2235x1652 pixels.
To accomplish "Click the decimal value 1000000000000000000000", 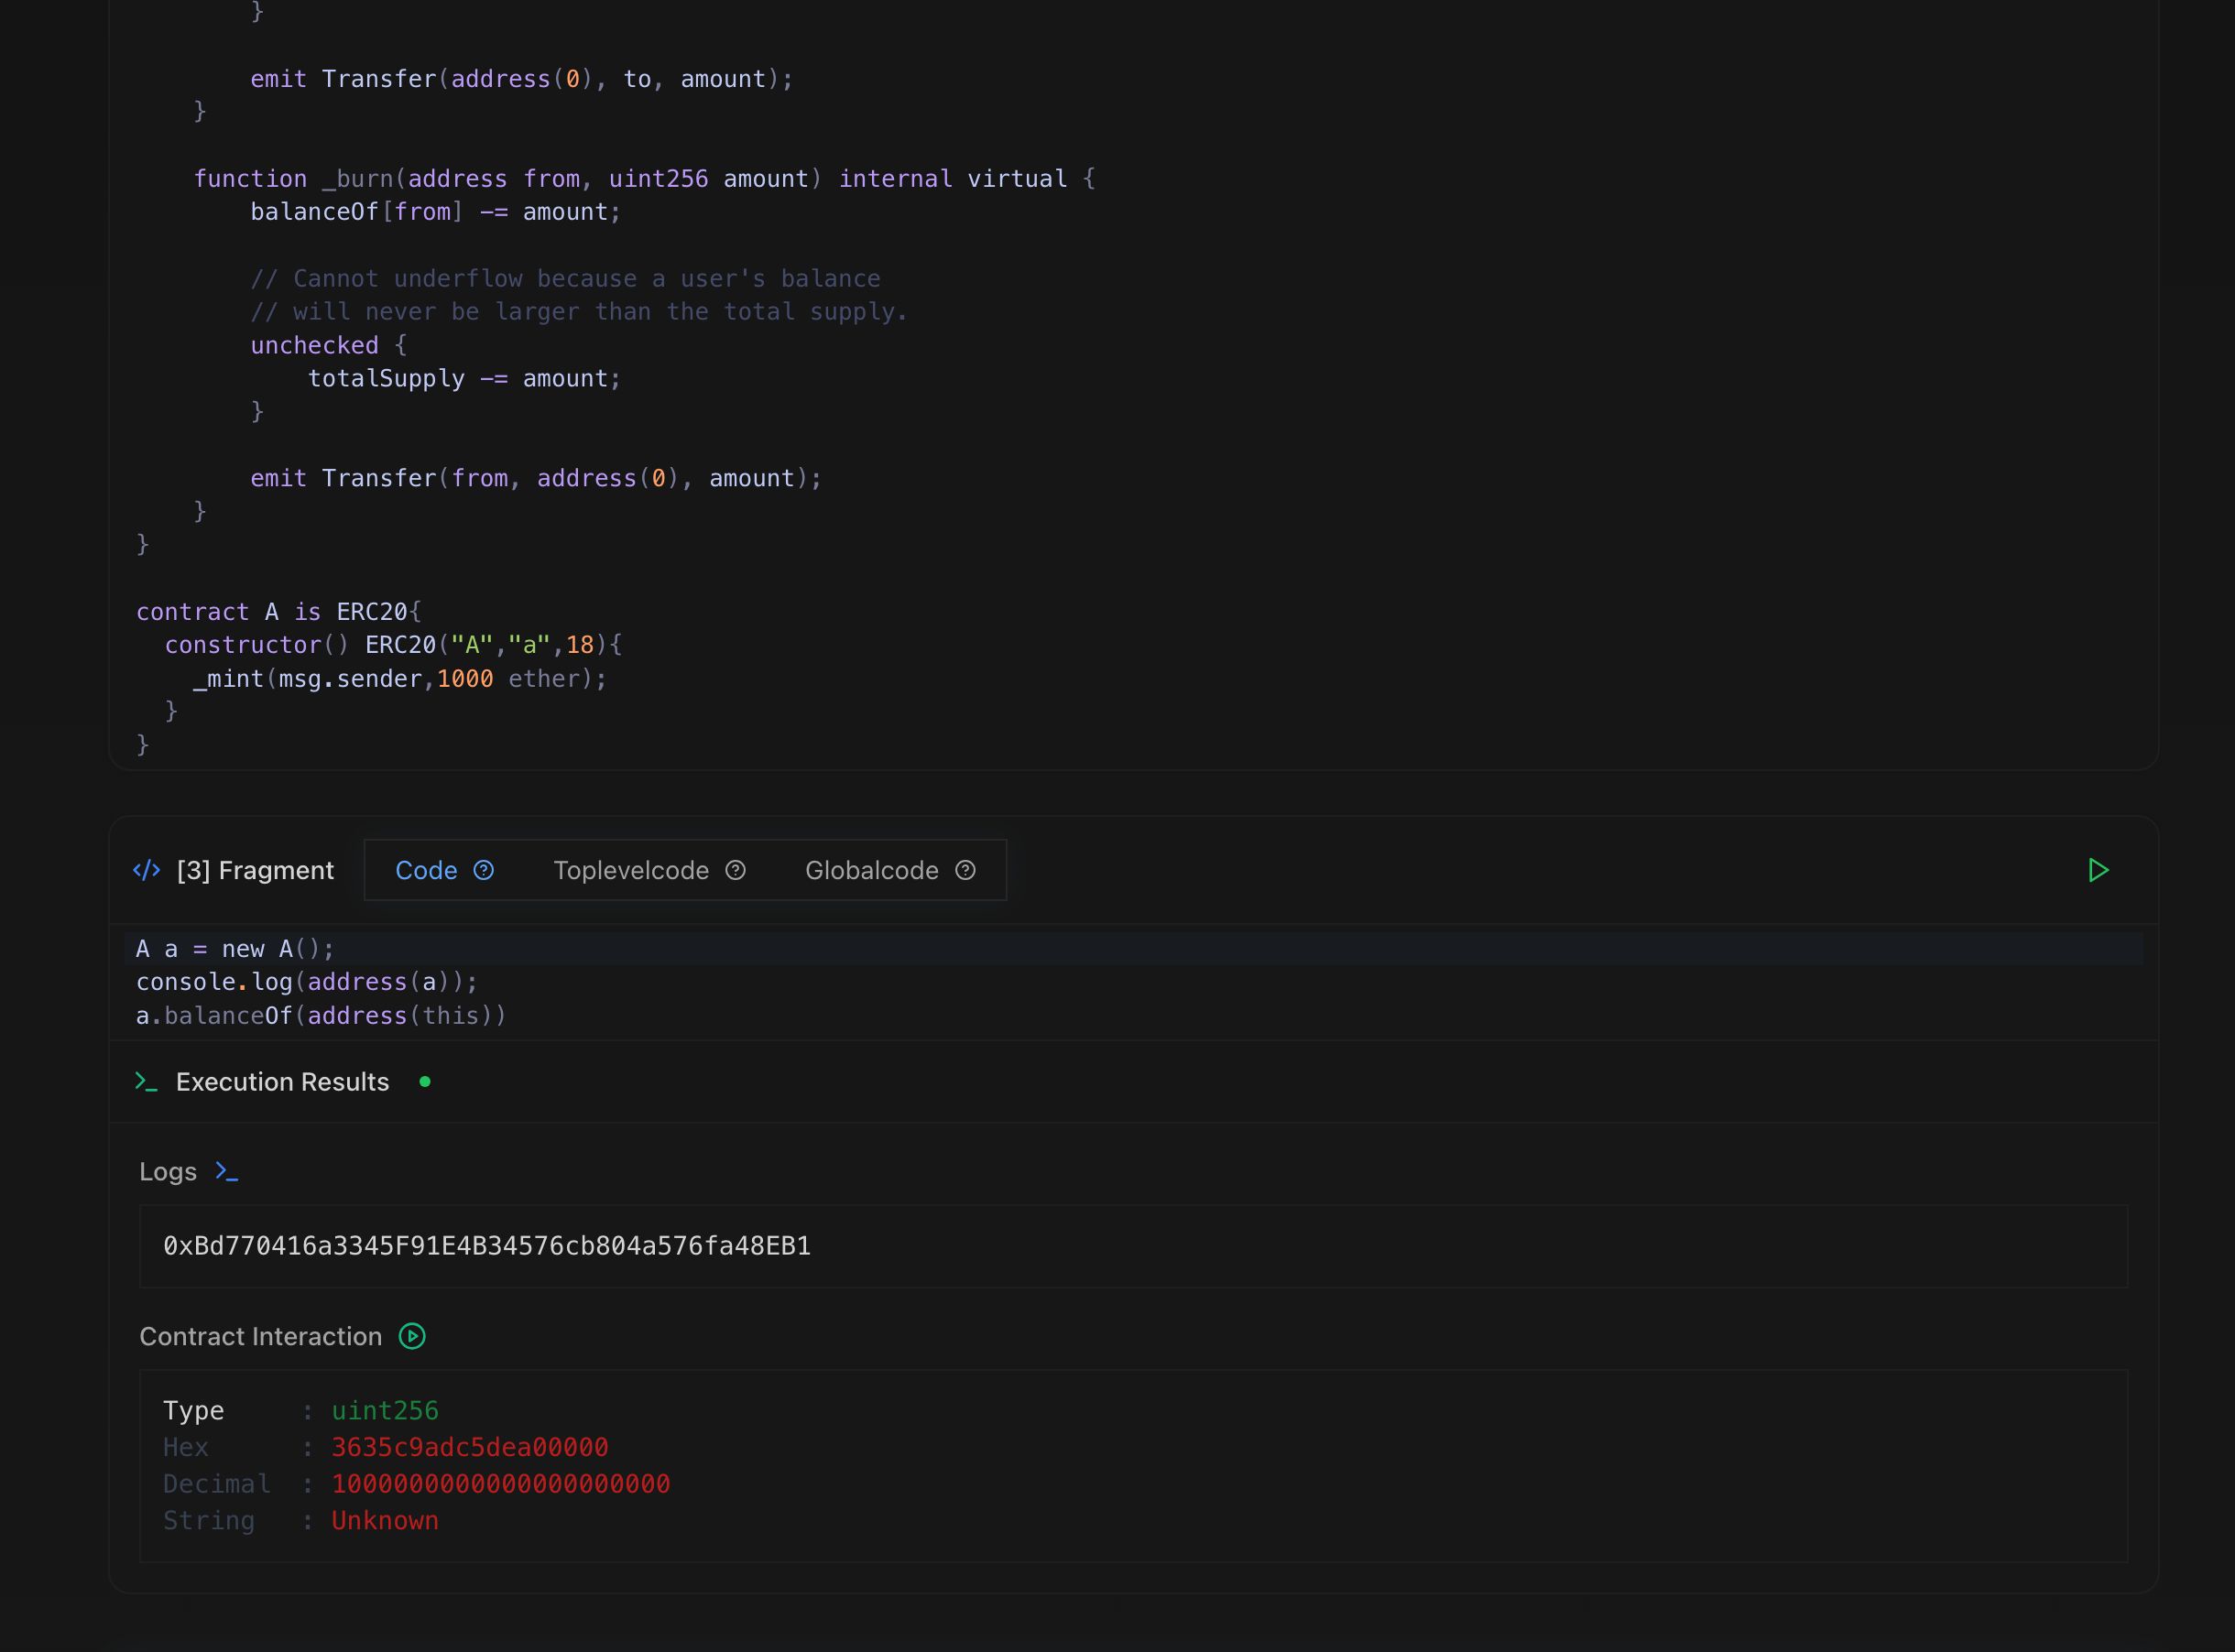I will point(500,1484).
